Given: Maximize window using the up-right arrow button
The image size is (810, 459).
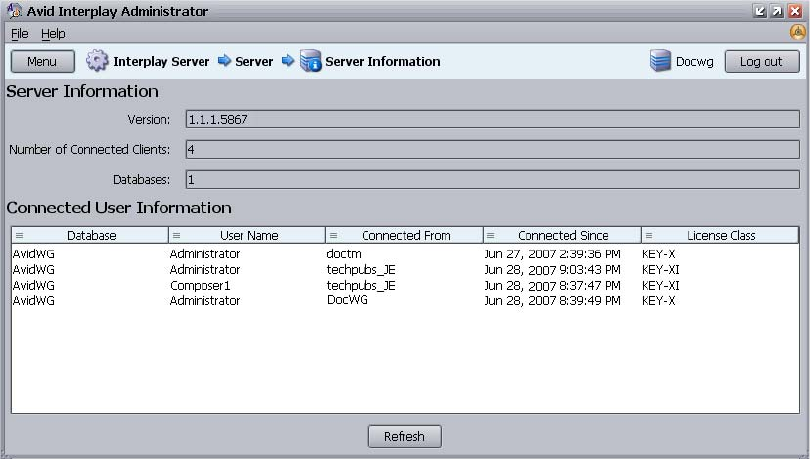Looking at the screenshot, I should tap(777, 11).
